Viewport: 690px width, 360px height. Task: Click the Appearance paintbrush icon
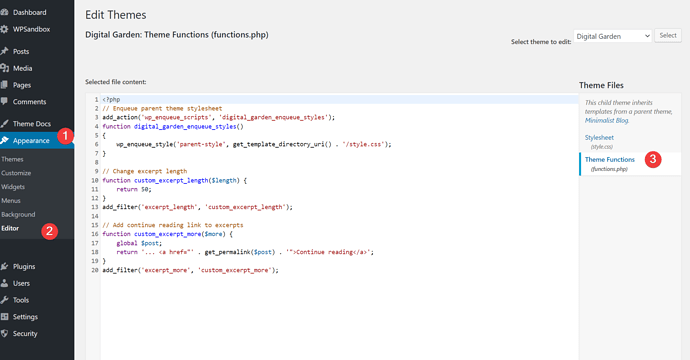coord(4,140)
